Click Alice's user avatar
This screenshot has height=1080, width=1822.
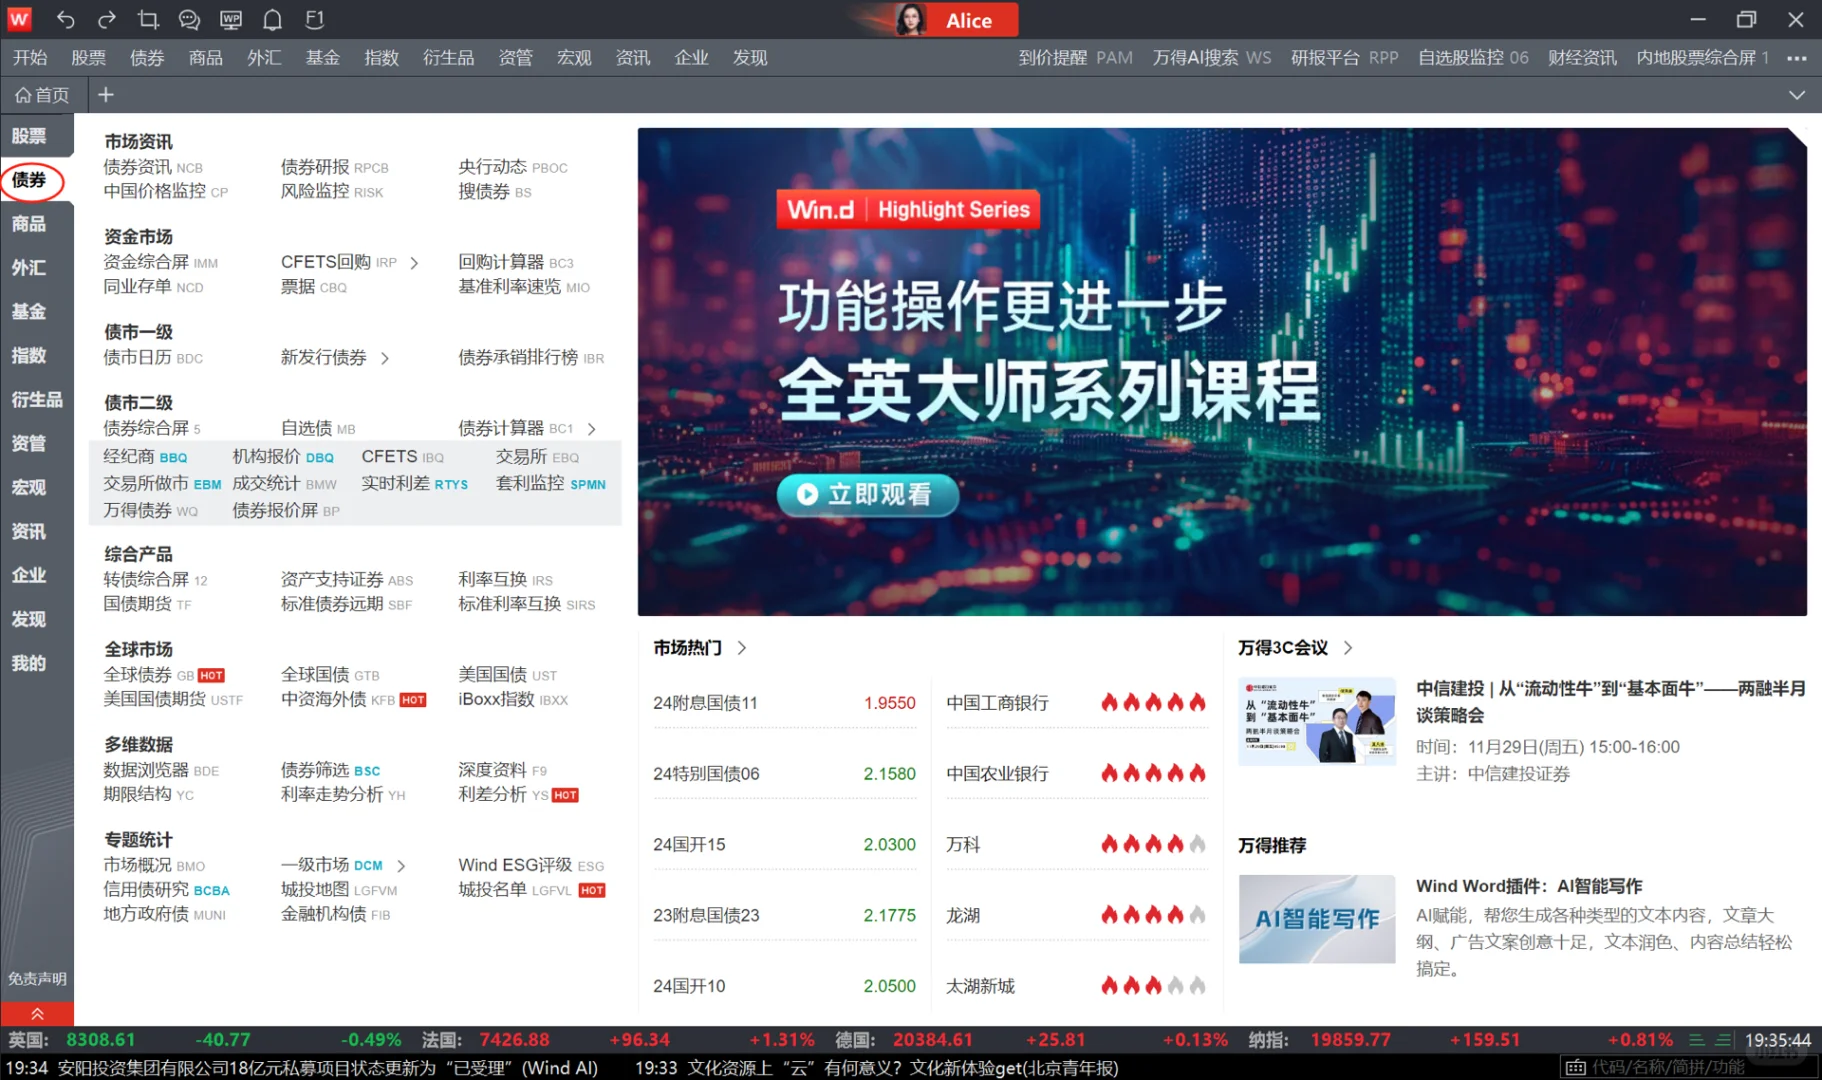tap(910, 19)
